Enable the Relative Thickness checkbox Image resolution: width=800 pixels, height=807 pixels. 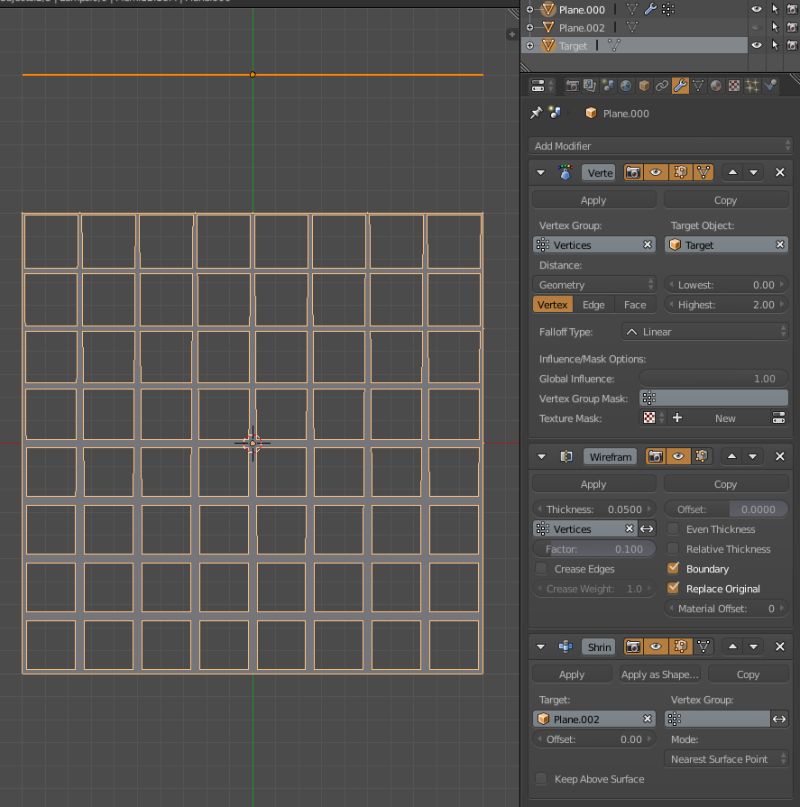[x=673, y=549]
